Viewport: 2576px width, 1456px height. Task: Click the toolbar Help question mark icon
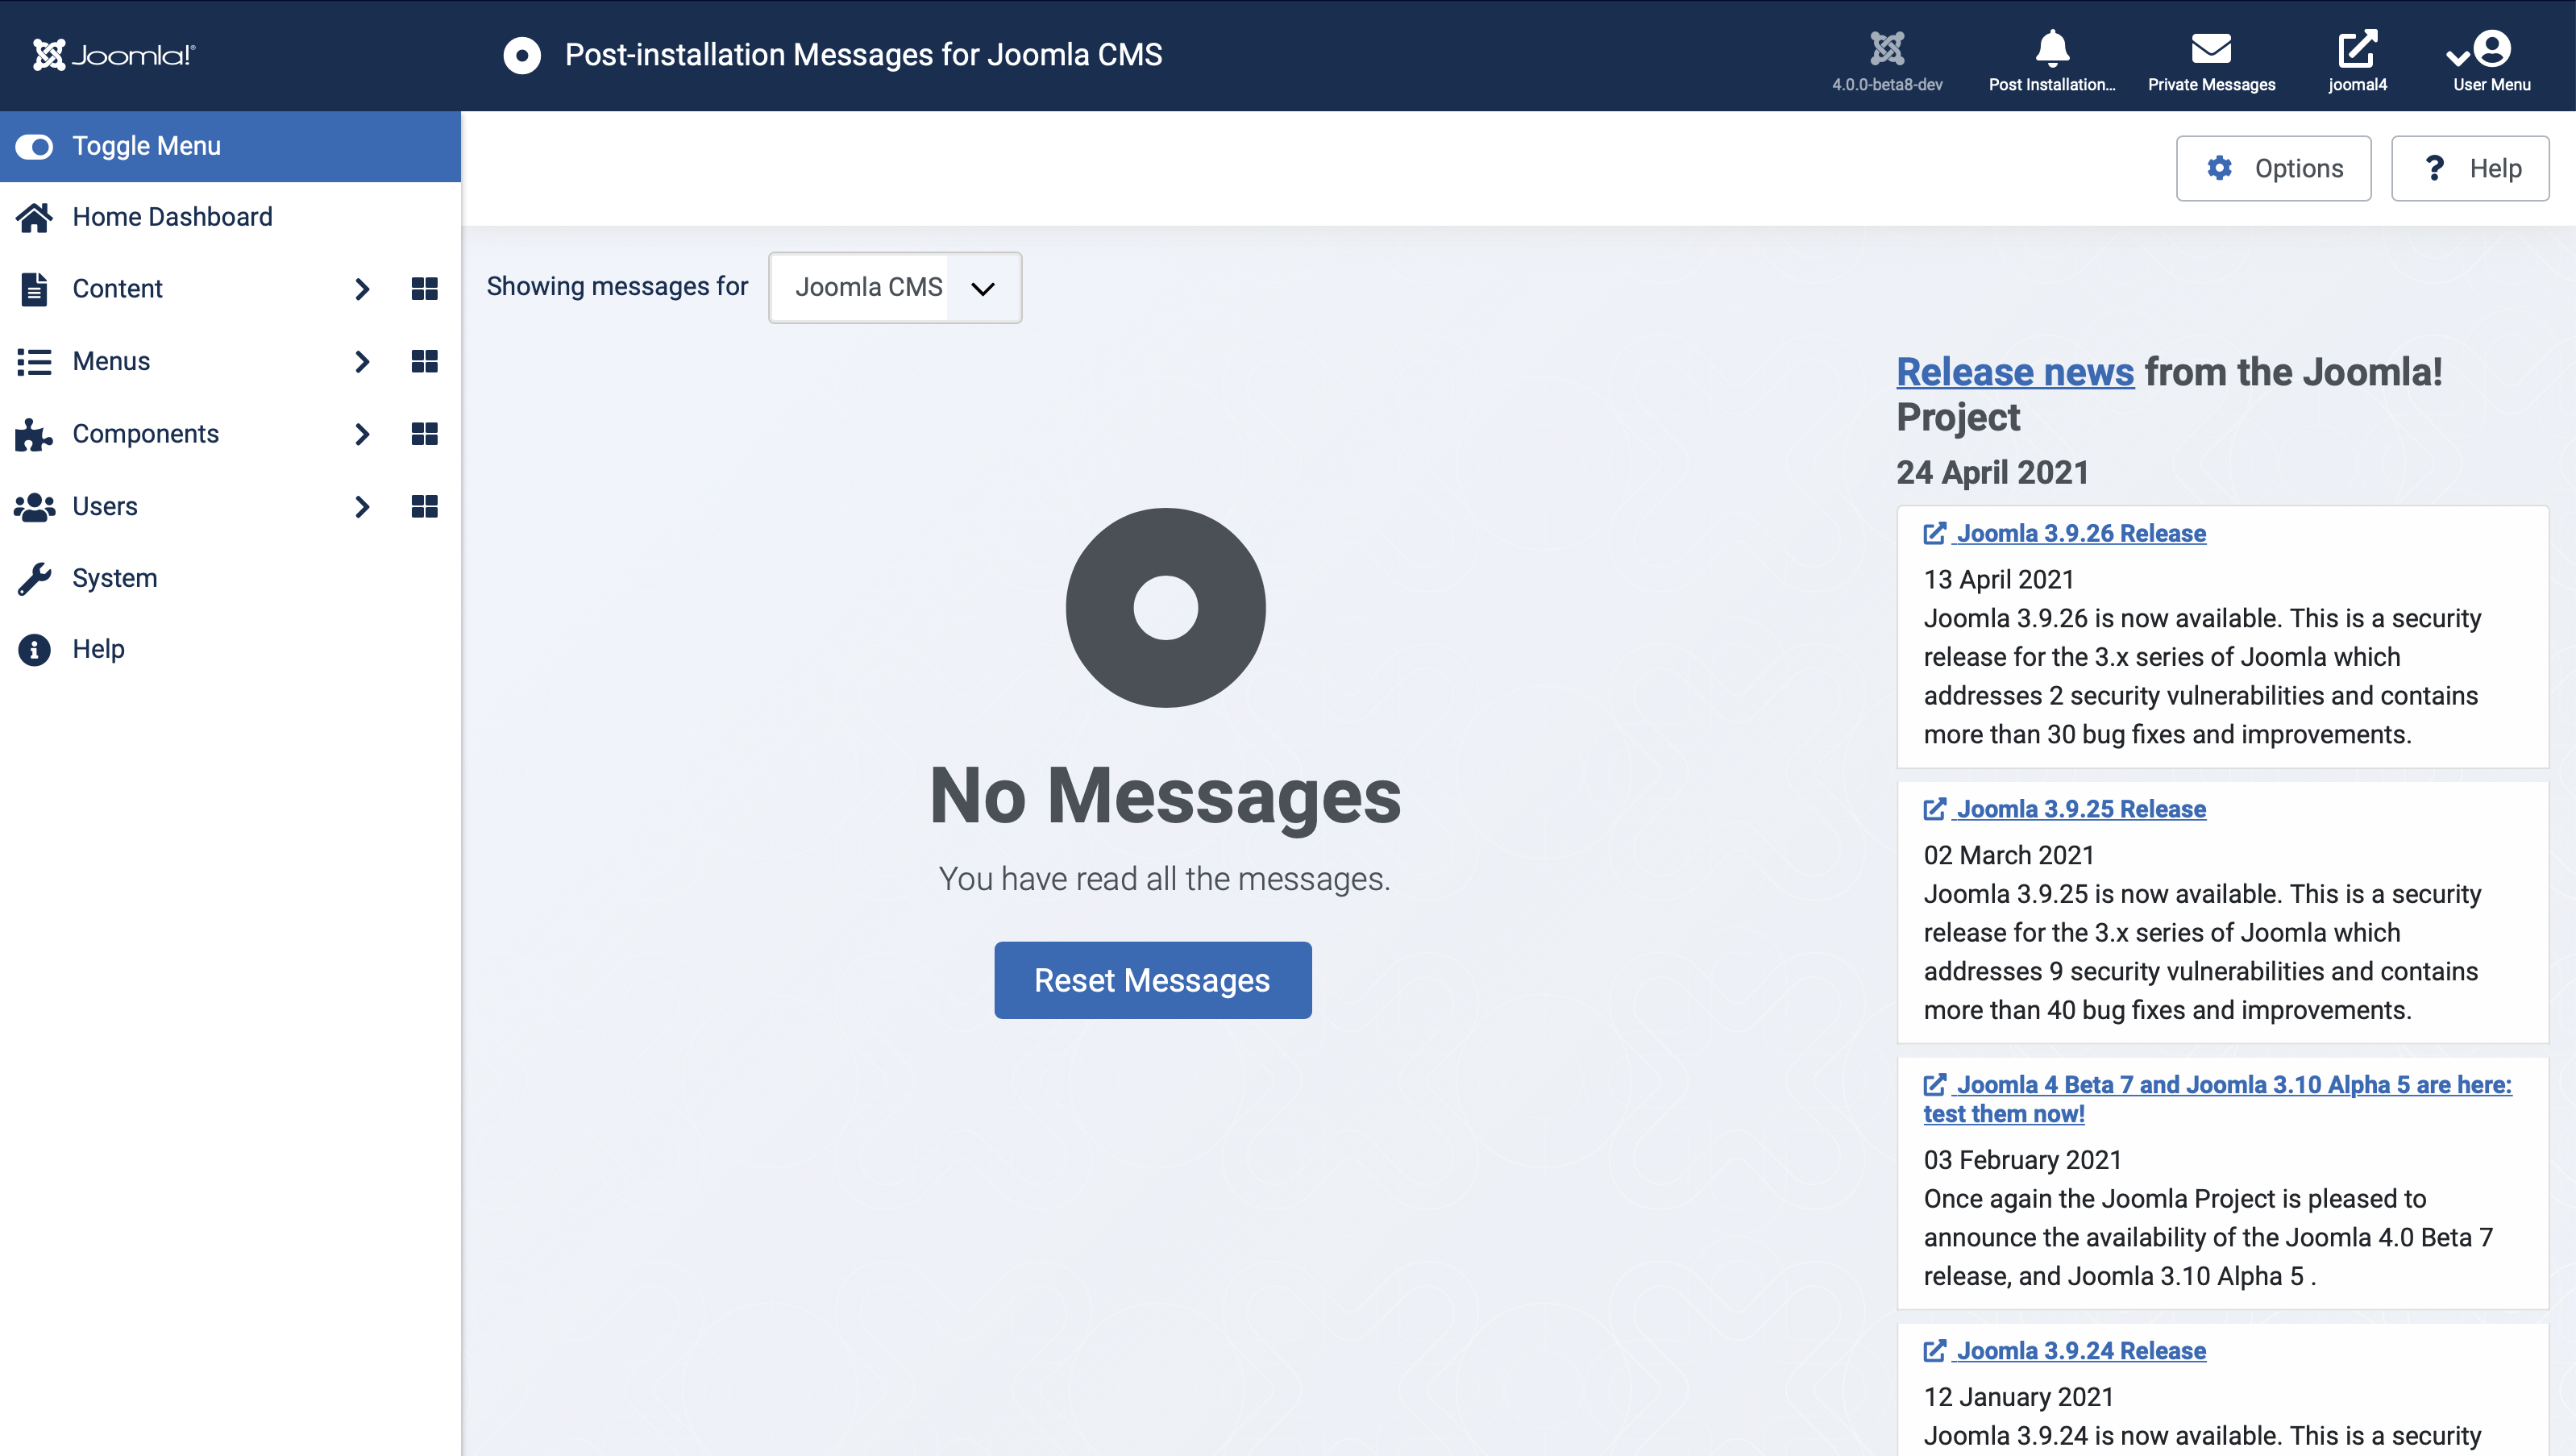[2435, 168]
